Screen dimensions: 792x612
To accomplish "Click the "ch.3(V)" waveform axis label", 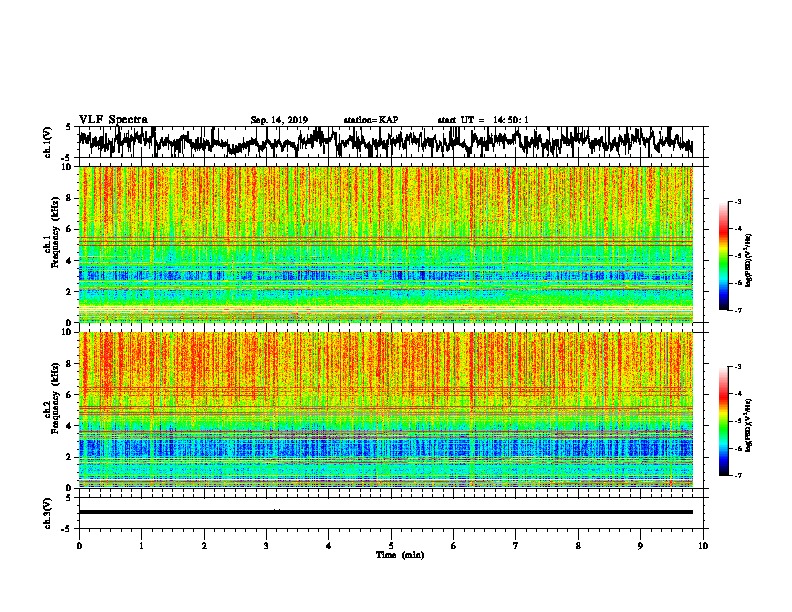I will pos(48,514).
